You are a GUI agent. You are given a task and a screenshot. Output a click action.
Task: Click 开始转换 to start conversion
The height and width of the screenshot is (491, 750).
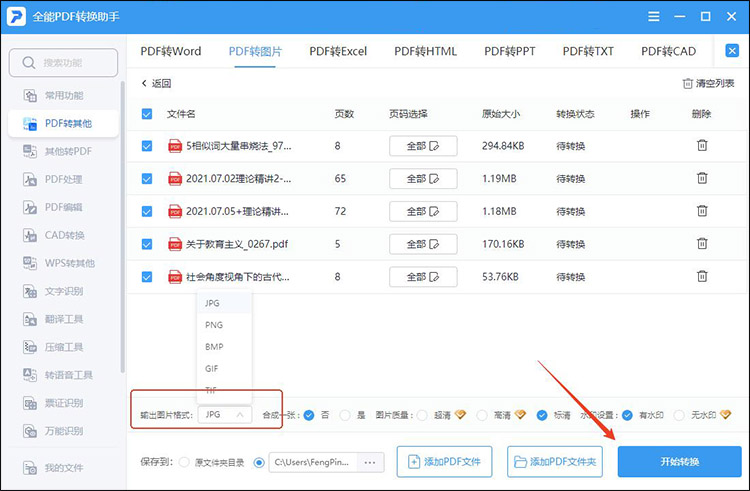[x=679, y=461]
